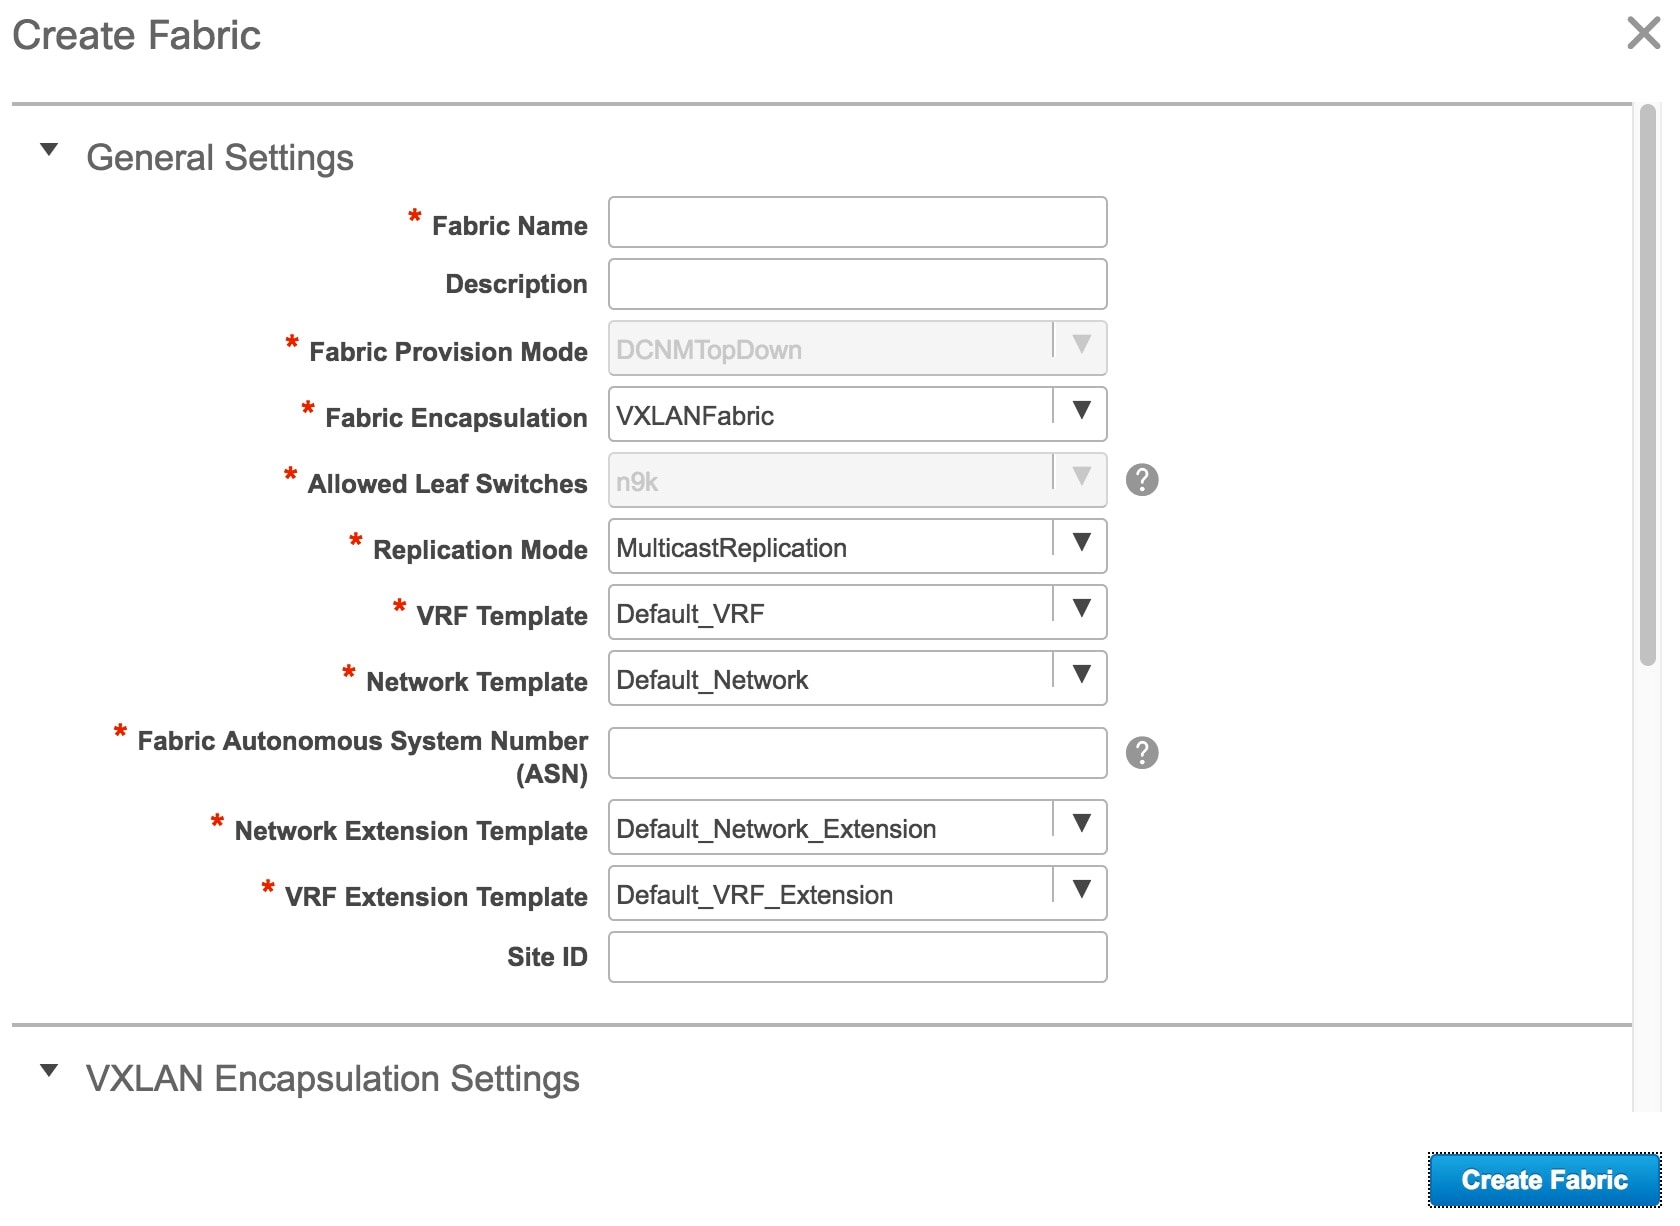Open the Allowed Leaf Switches dropdown

1081,480
